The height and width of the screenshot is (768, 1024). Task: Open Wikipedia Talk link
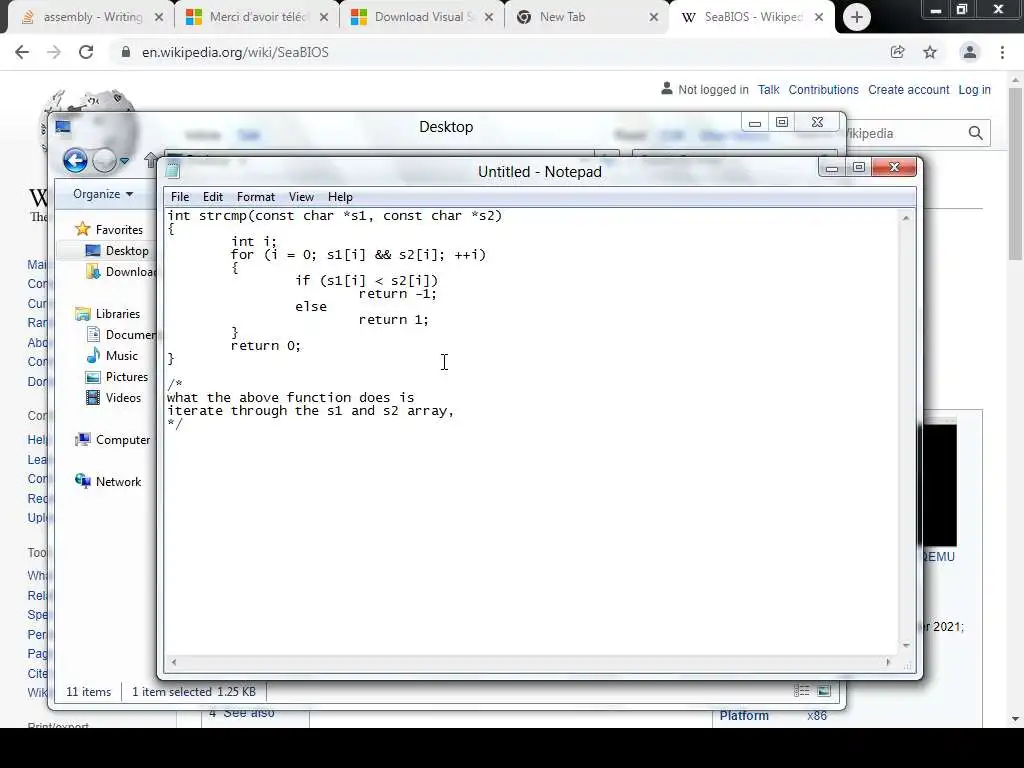[769, 89]
